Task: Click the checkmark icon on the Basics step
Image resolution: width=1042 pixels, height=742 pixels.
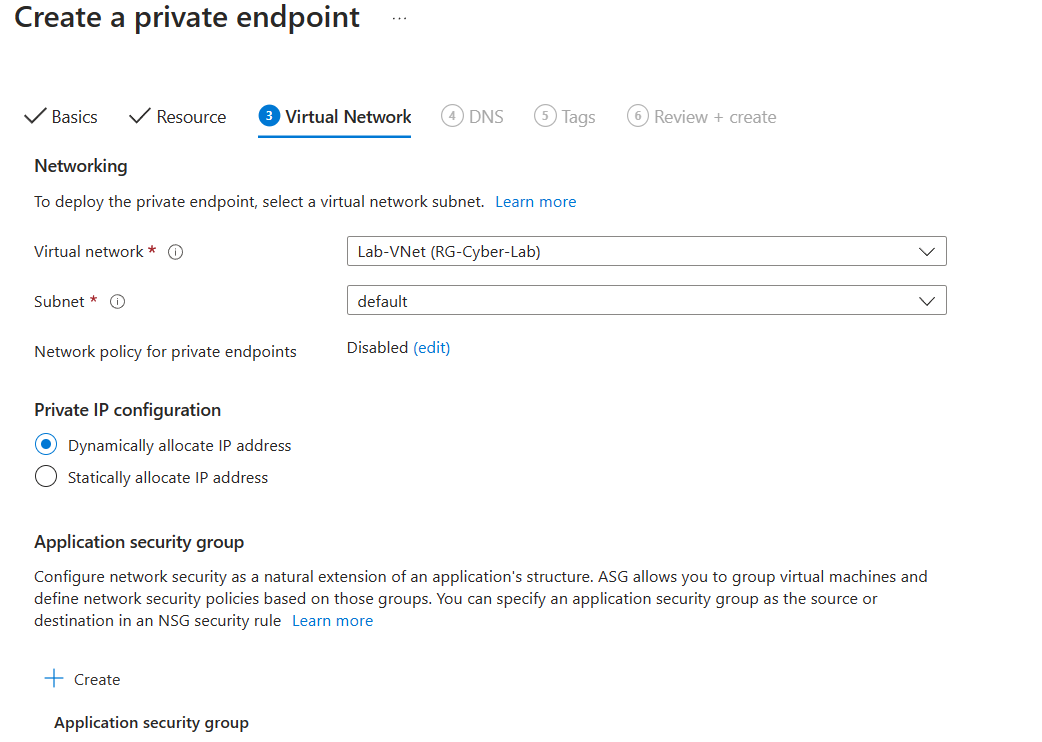Action: coord(33,116)
